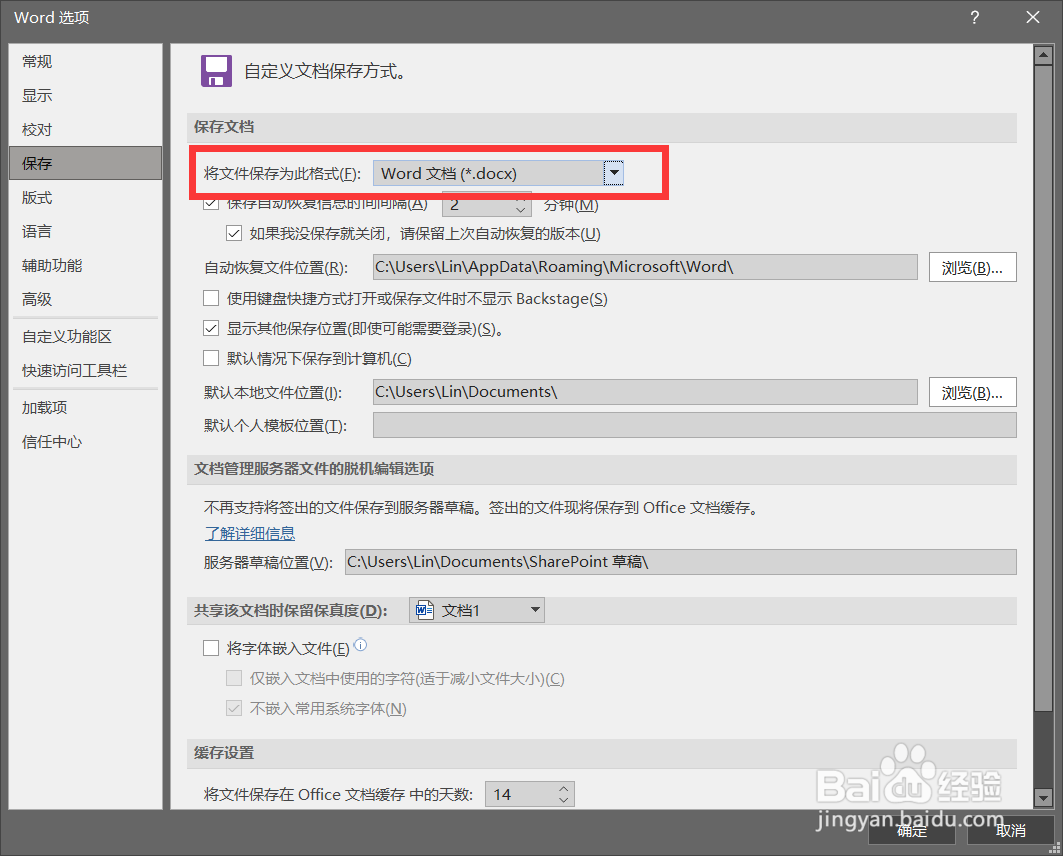
Task: Open the 语言 options category
Action: [x=85, y=231]
